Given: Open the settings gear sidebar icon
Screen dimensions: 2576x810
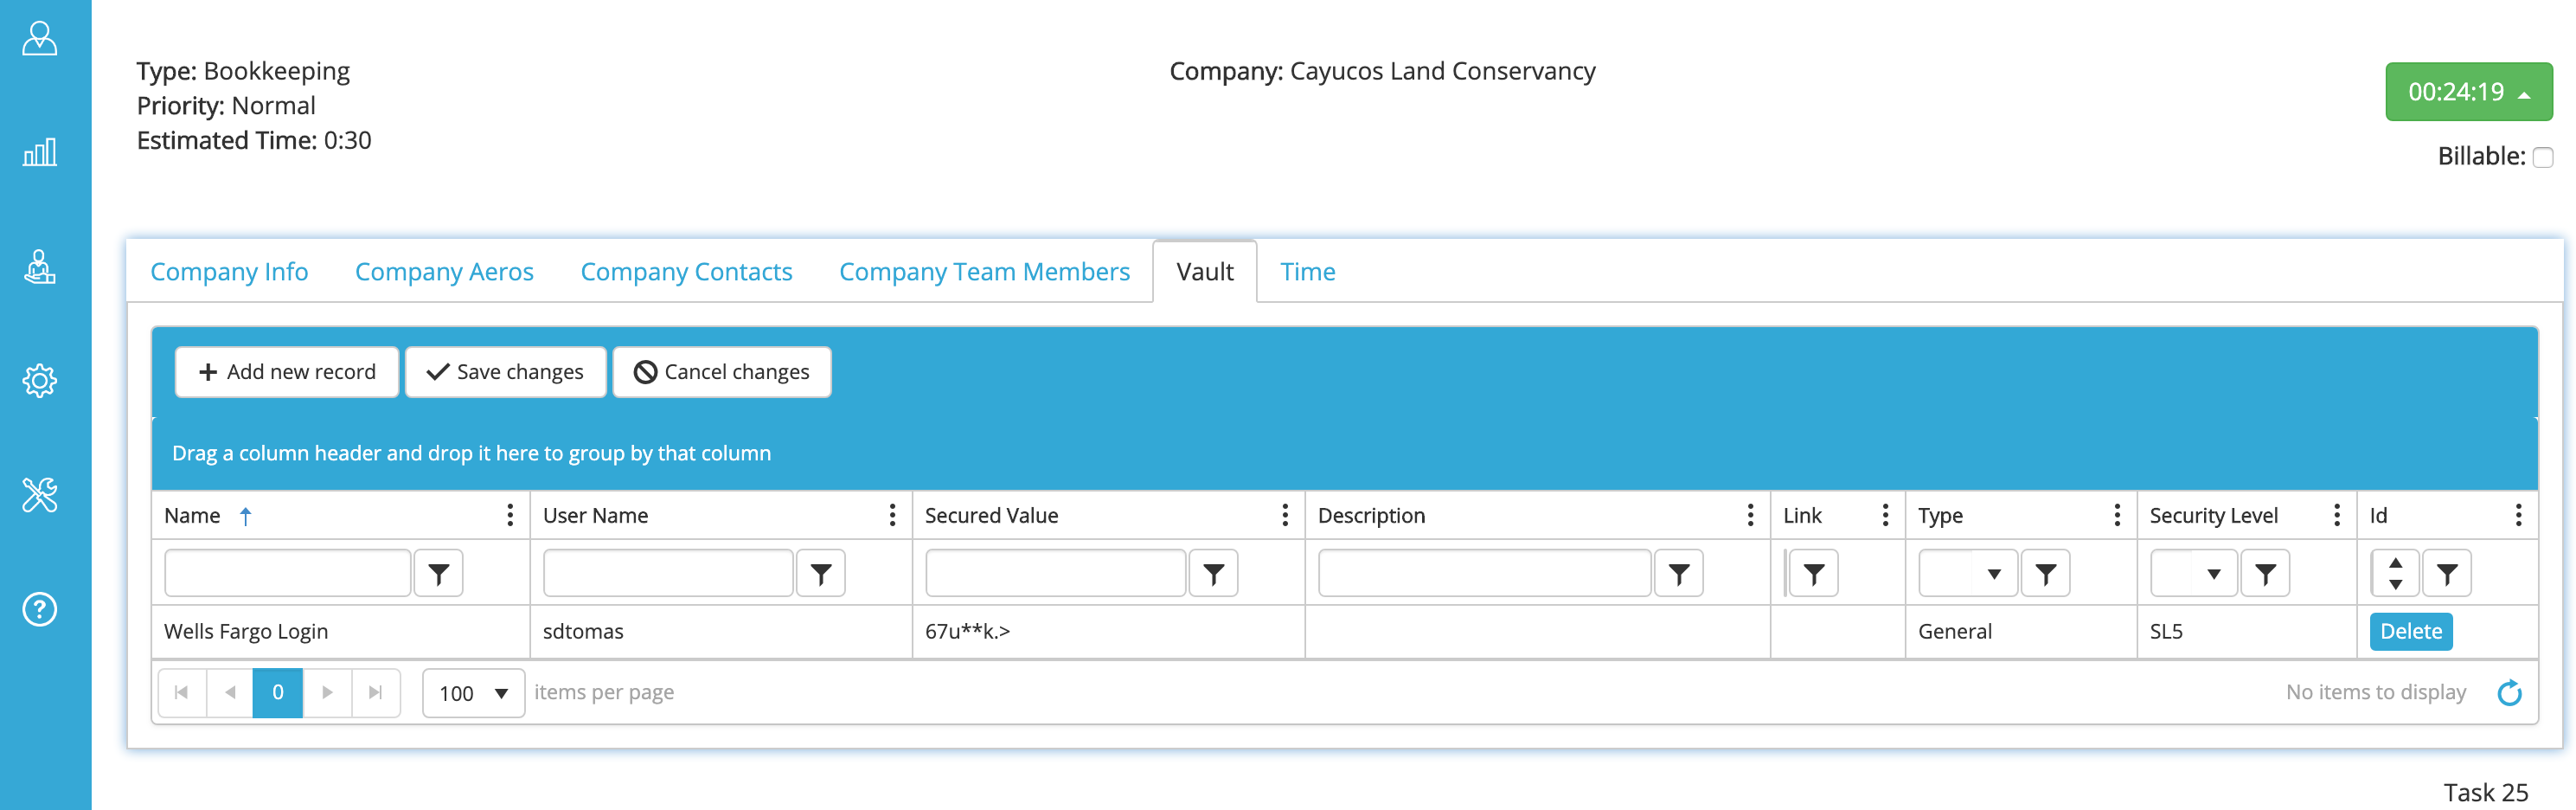Looking at the screenshot, I should 40,381.
